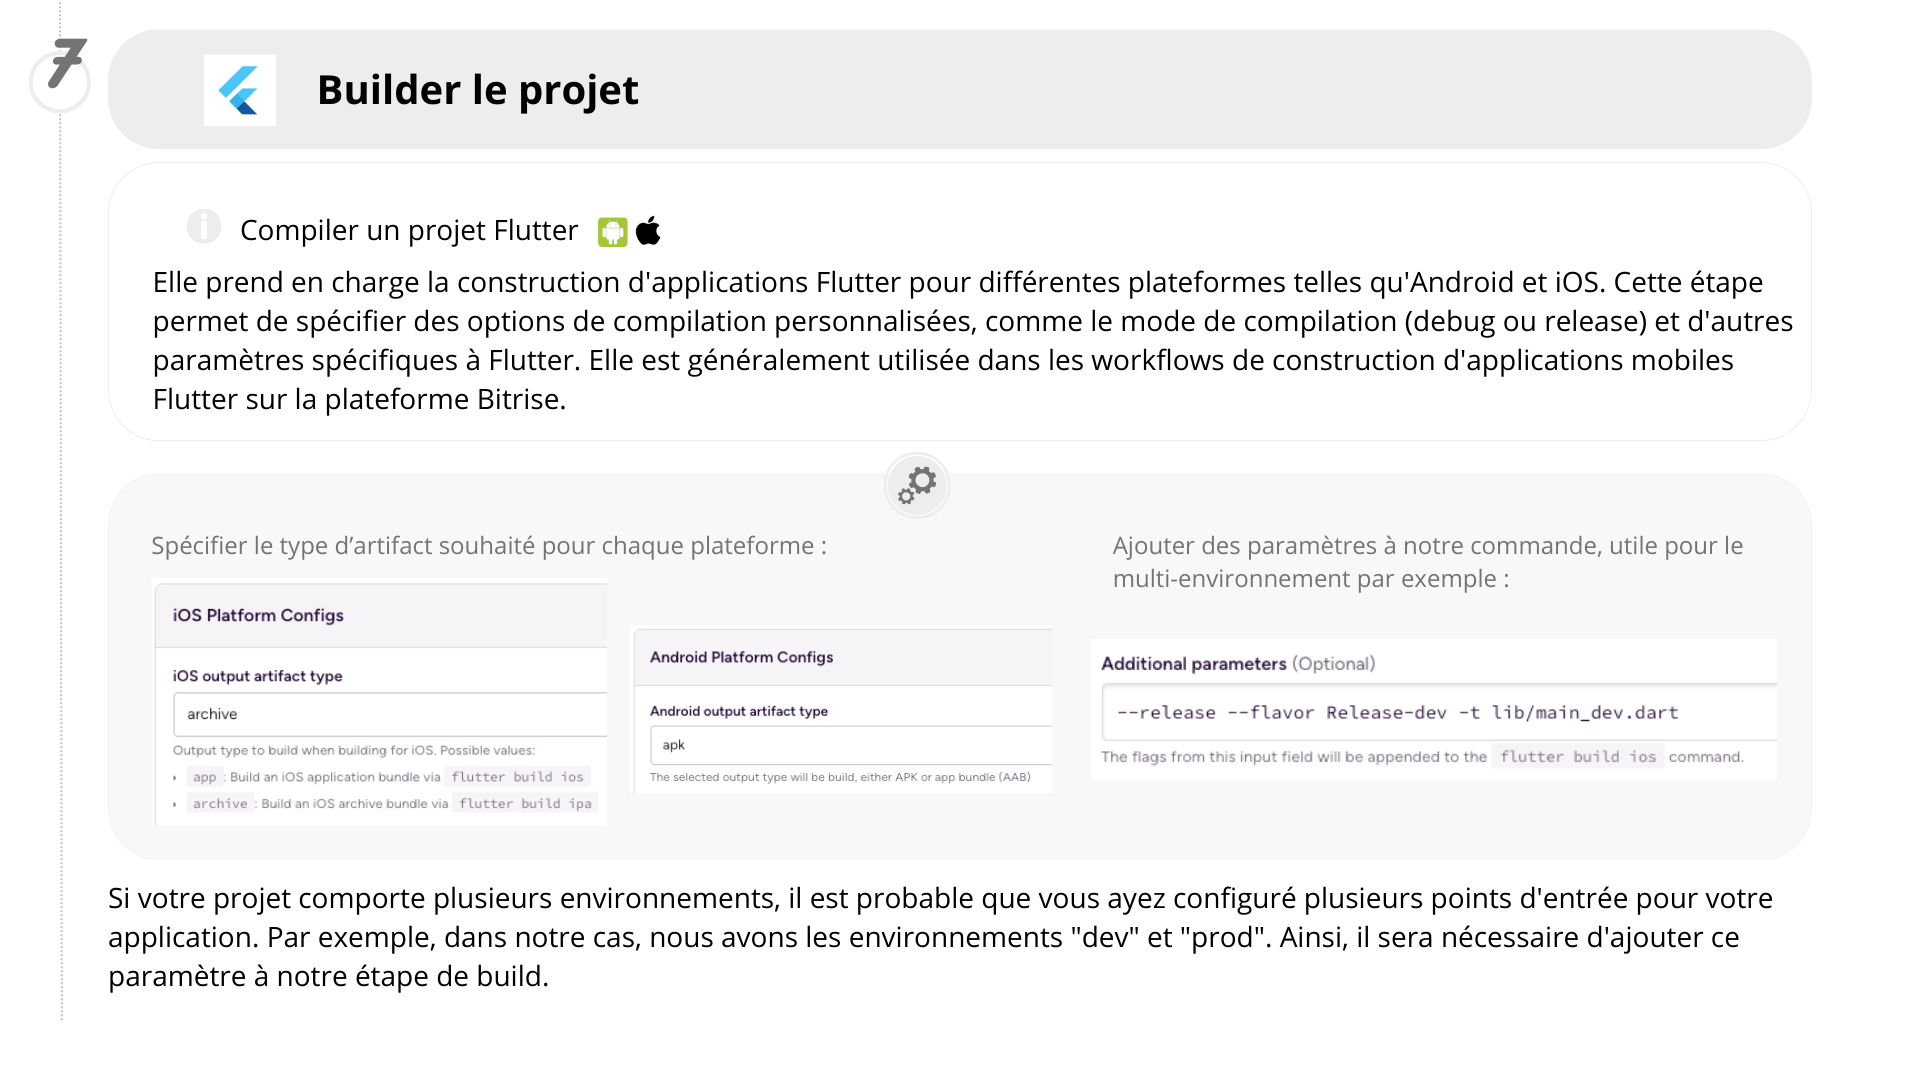Click the info icon beside Compiler un projet
The width and height of the screenshot is (1920, 1080).
pyautogui.click(x=204, y=227)
